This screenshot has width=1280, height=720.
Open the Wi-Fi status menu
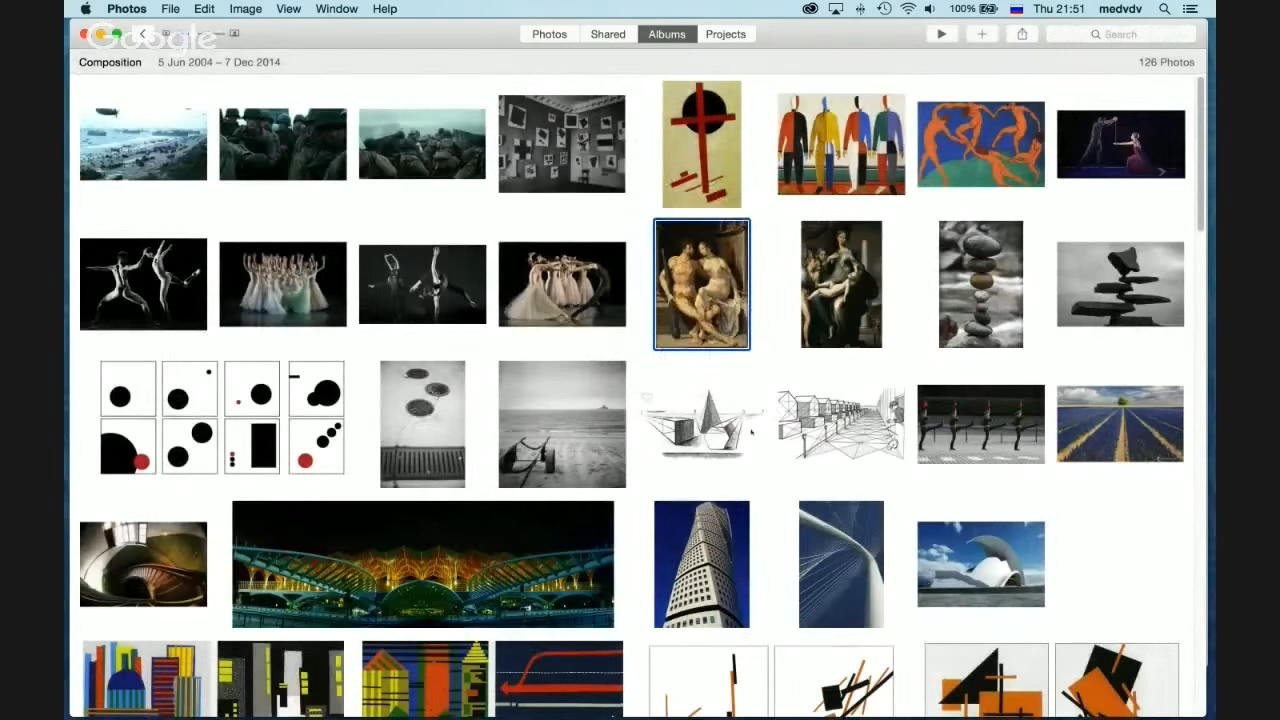pyautogui.click(x=908, y=9)
